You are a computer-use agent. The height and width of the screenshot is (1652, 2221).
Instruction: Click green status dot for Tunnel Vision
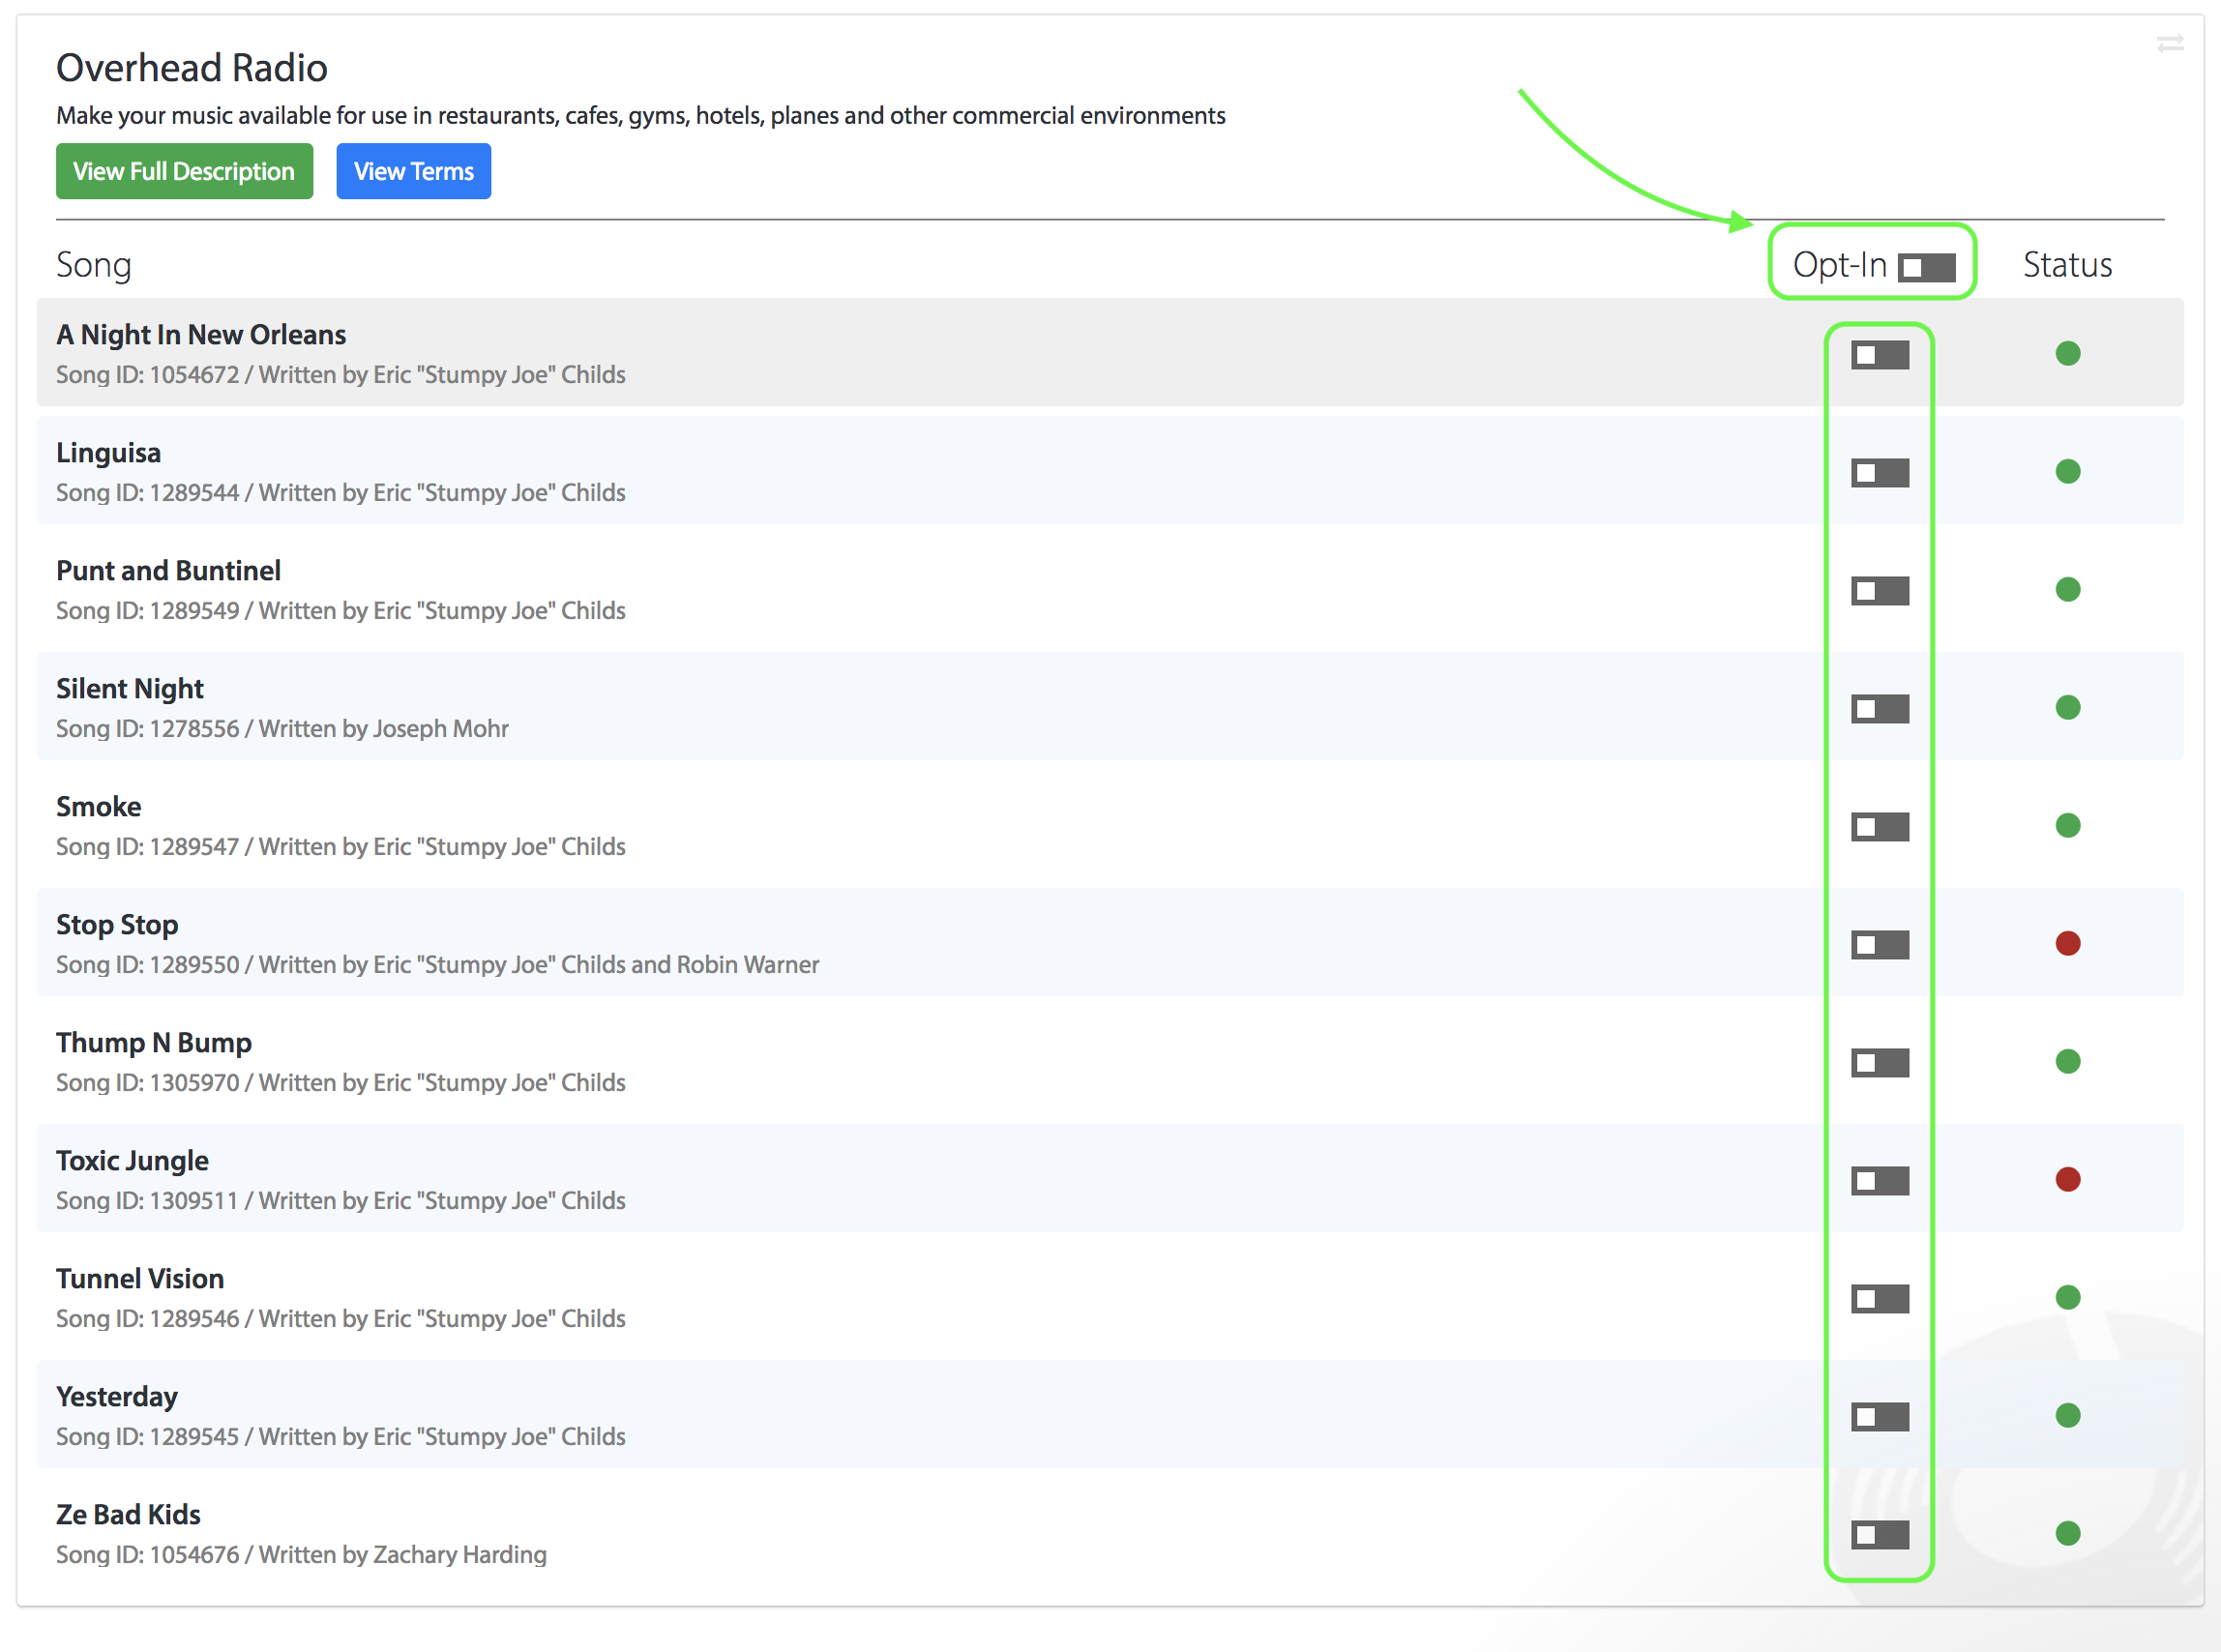(2067, 1297)
